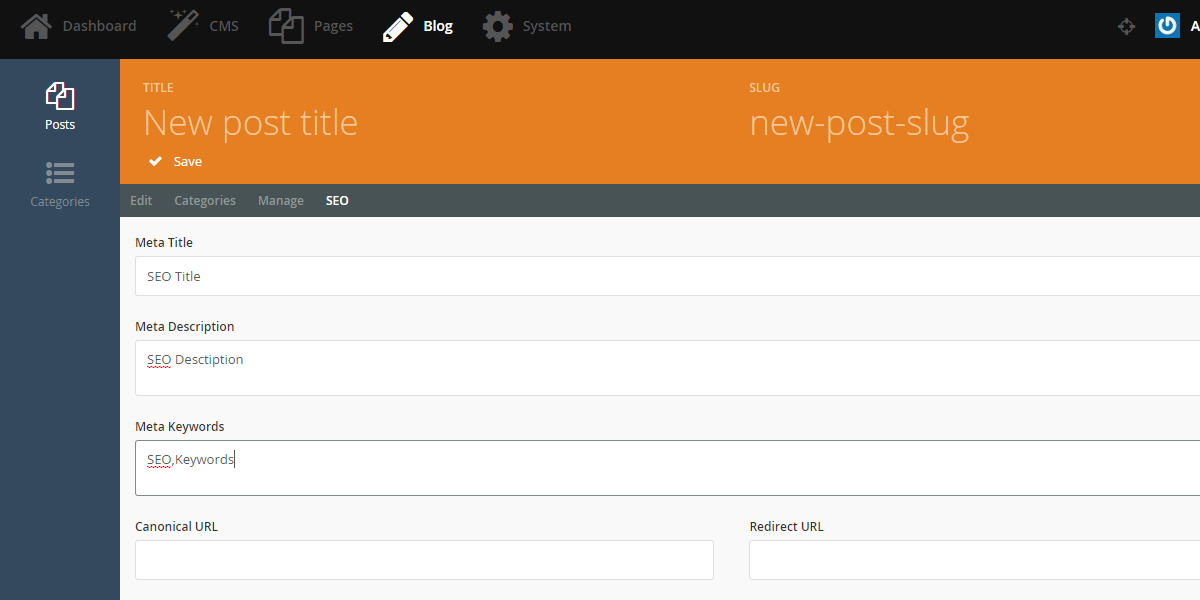Click the Meta Title label
Screen dimensions: 1200x600
(x=164, y=243)
